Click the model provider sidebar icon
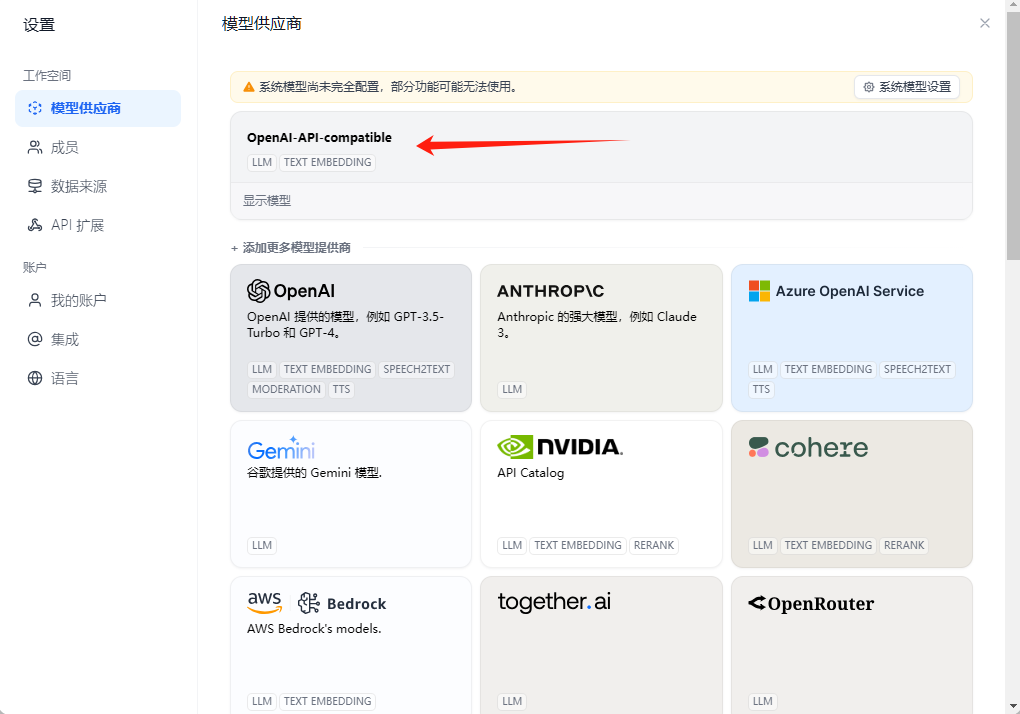Image resolution: width=1020 pixels, height=714 pixels. coord(35,108)
